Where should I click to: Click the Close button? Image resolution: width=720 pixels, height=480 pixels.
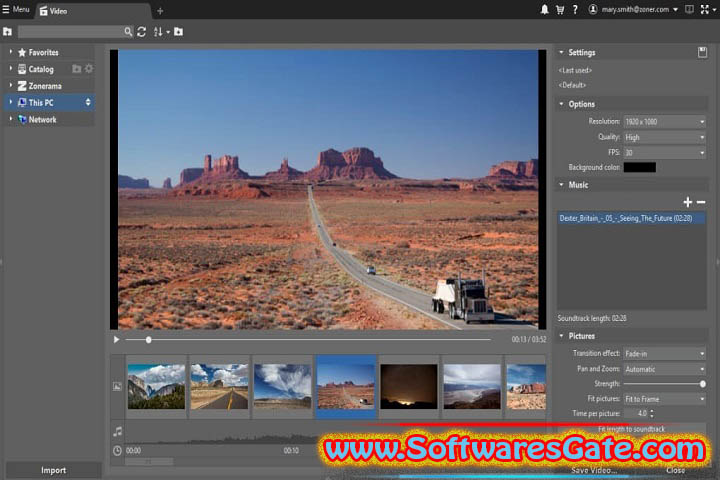[x=675, y=470]
